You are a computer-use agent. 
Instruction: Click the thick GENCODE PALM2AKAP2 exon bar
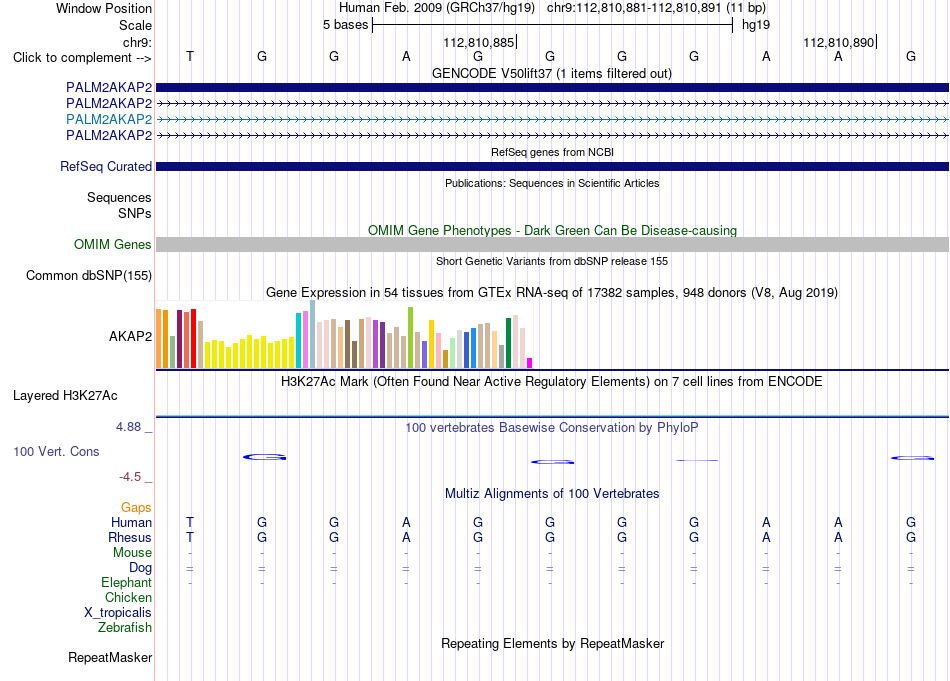pos(552,87)
